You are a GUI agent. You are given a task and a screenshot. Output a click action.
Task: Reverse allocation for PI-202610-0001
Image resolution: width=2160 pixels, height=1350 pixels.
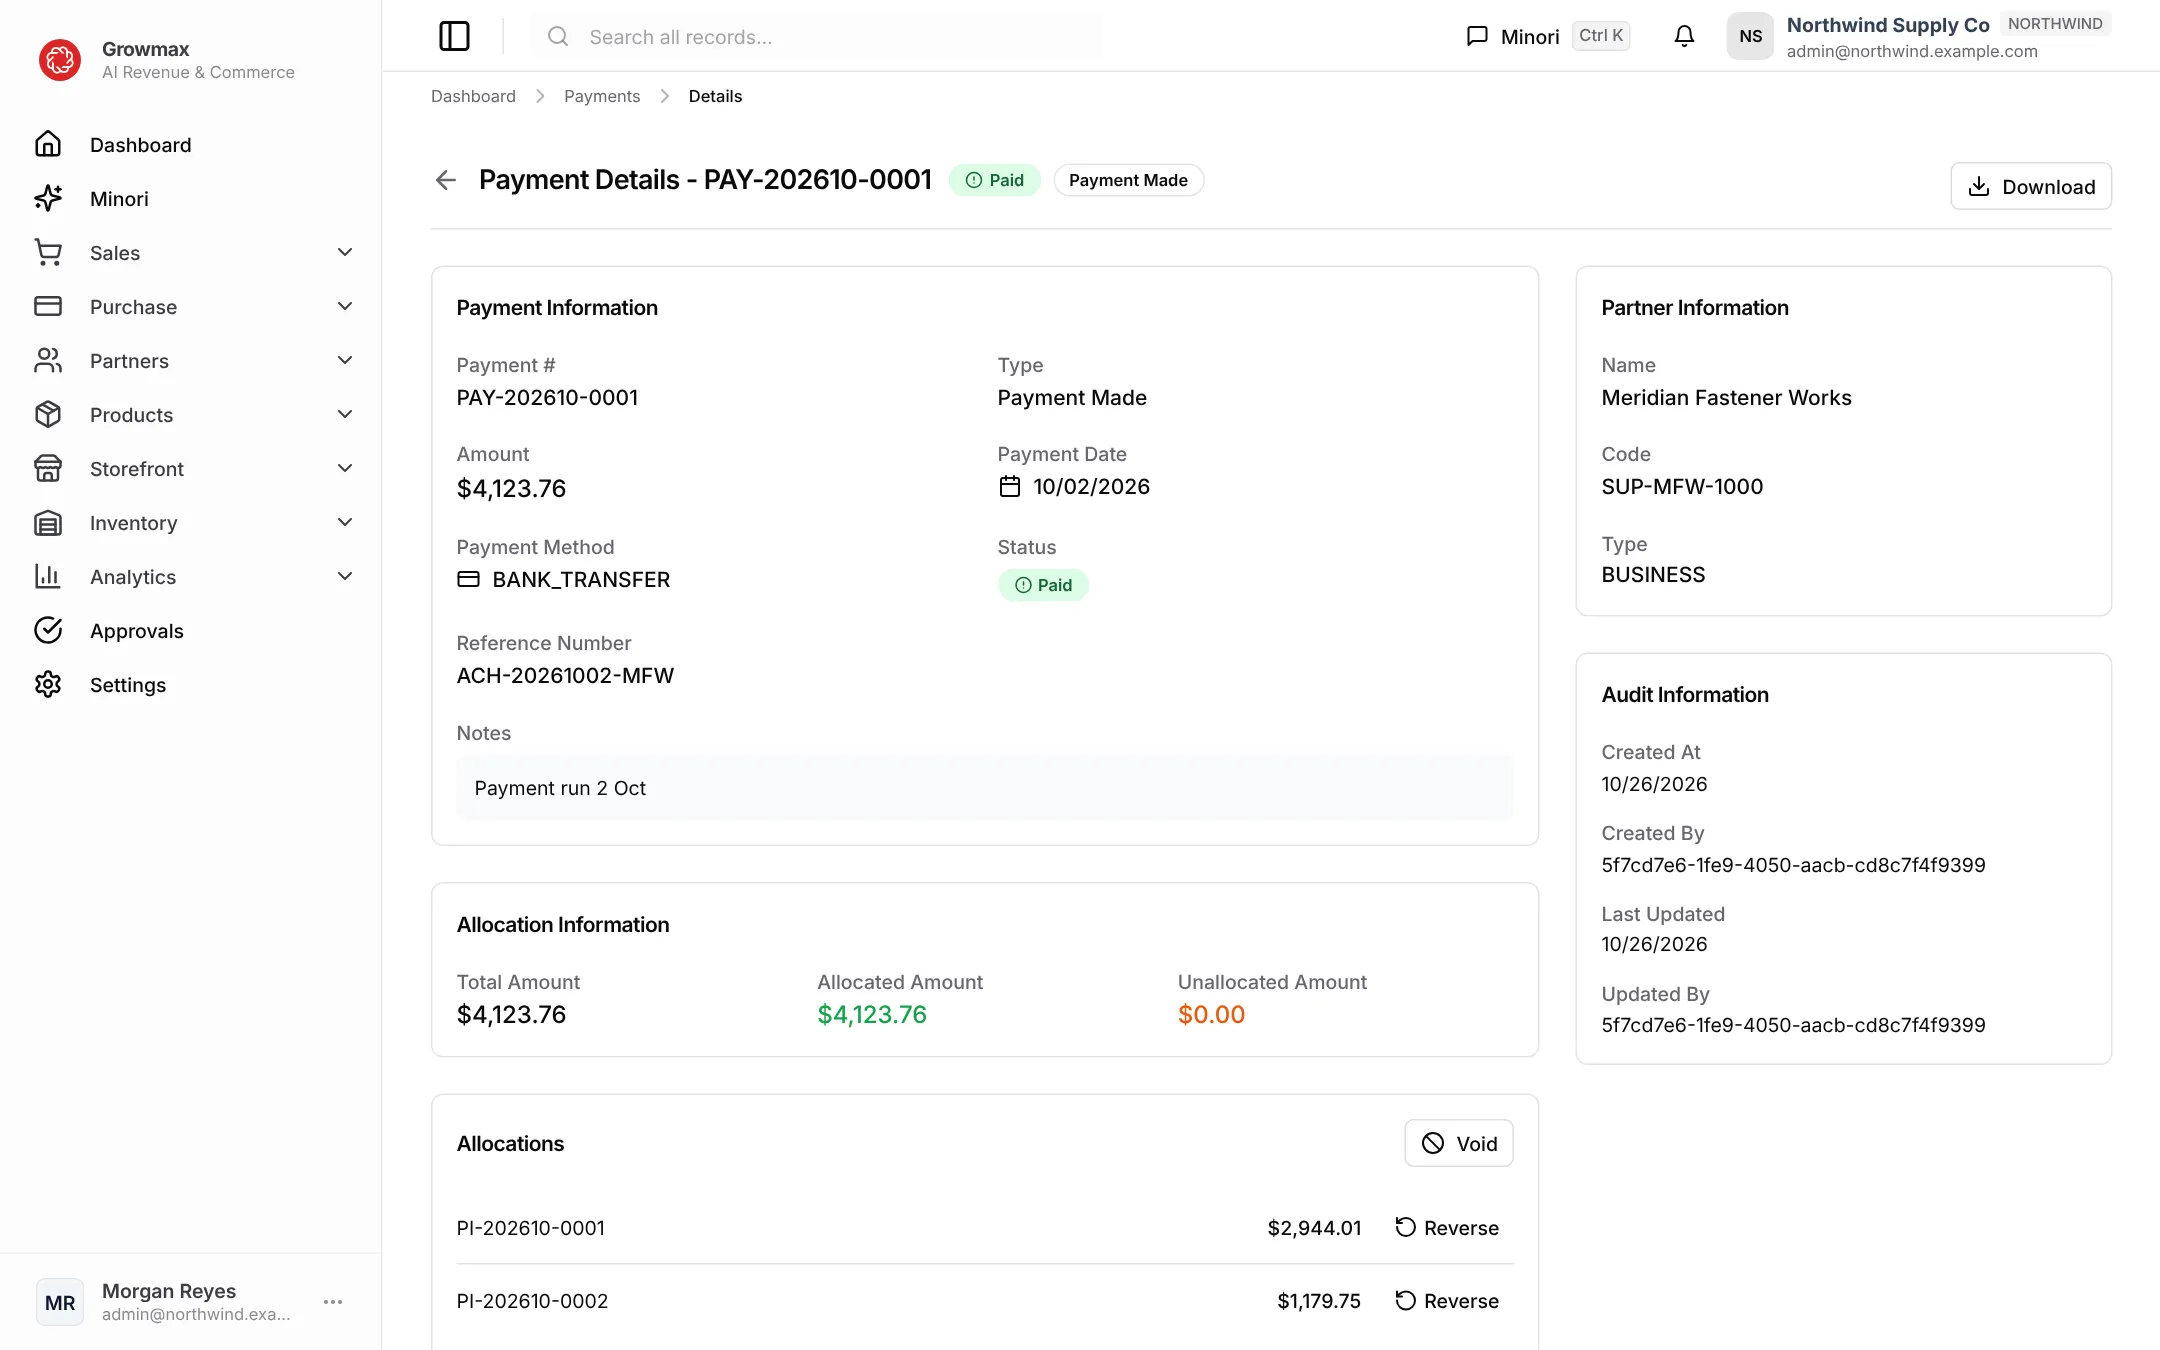point(1447,1228)
